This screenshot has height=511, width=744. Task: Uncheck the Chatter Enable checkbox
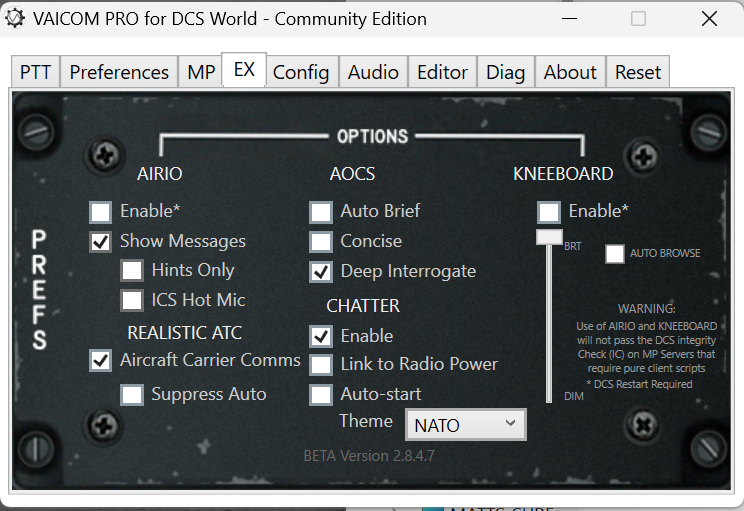[x=321, y=336]
